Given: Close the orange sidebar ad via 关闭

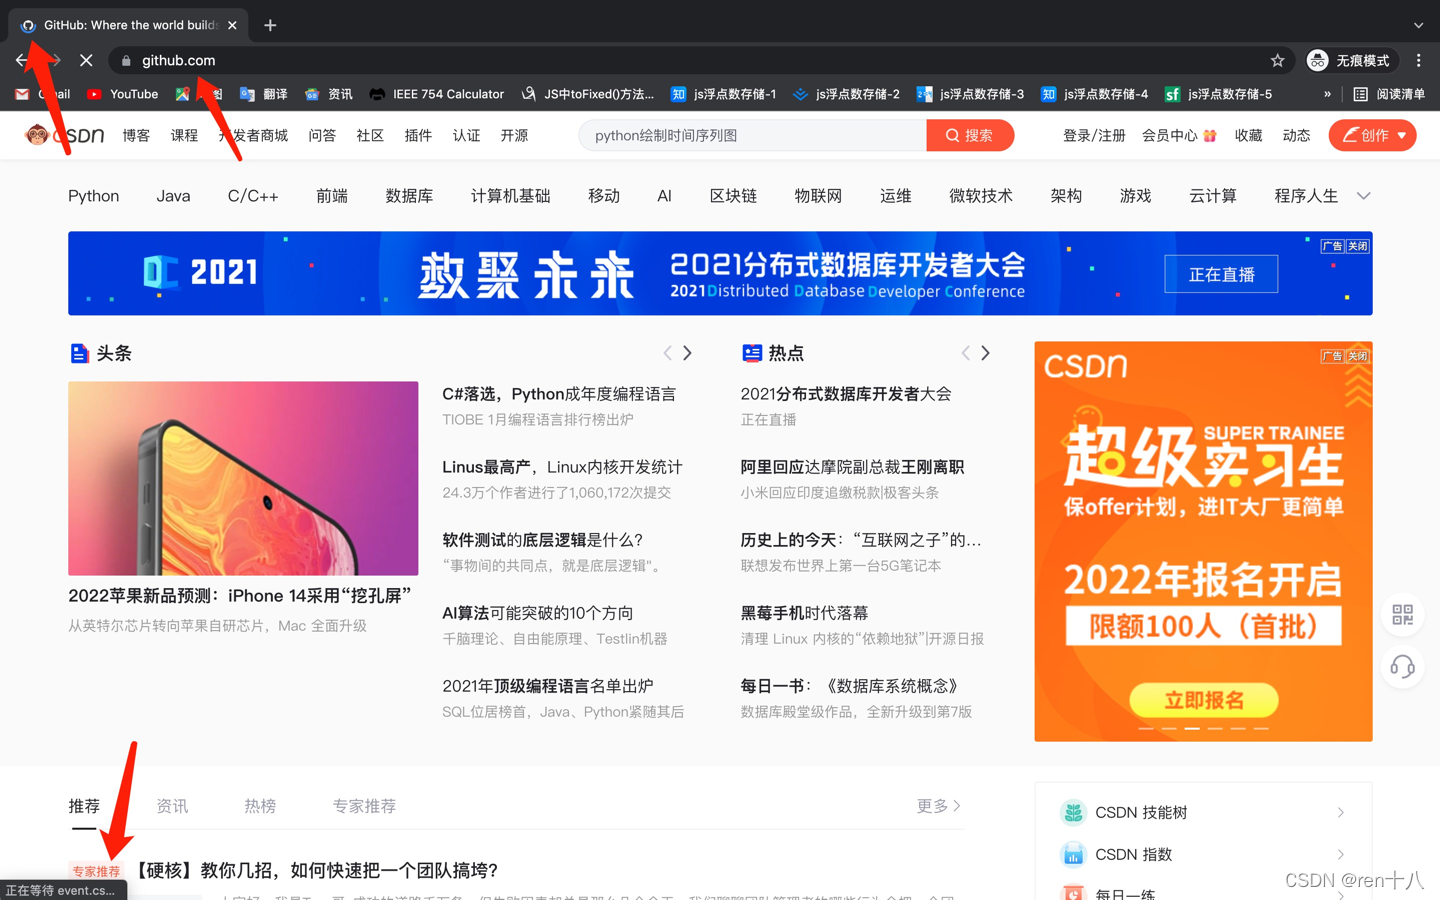Looking at the screenshot, I should [1357, 356].
